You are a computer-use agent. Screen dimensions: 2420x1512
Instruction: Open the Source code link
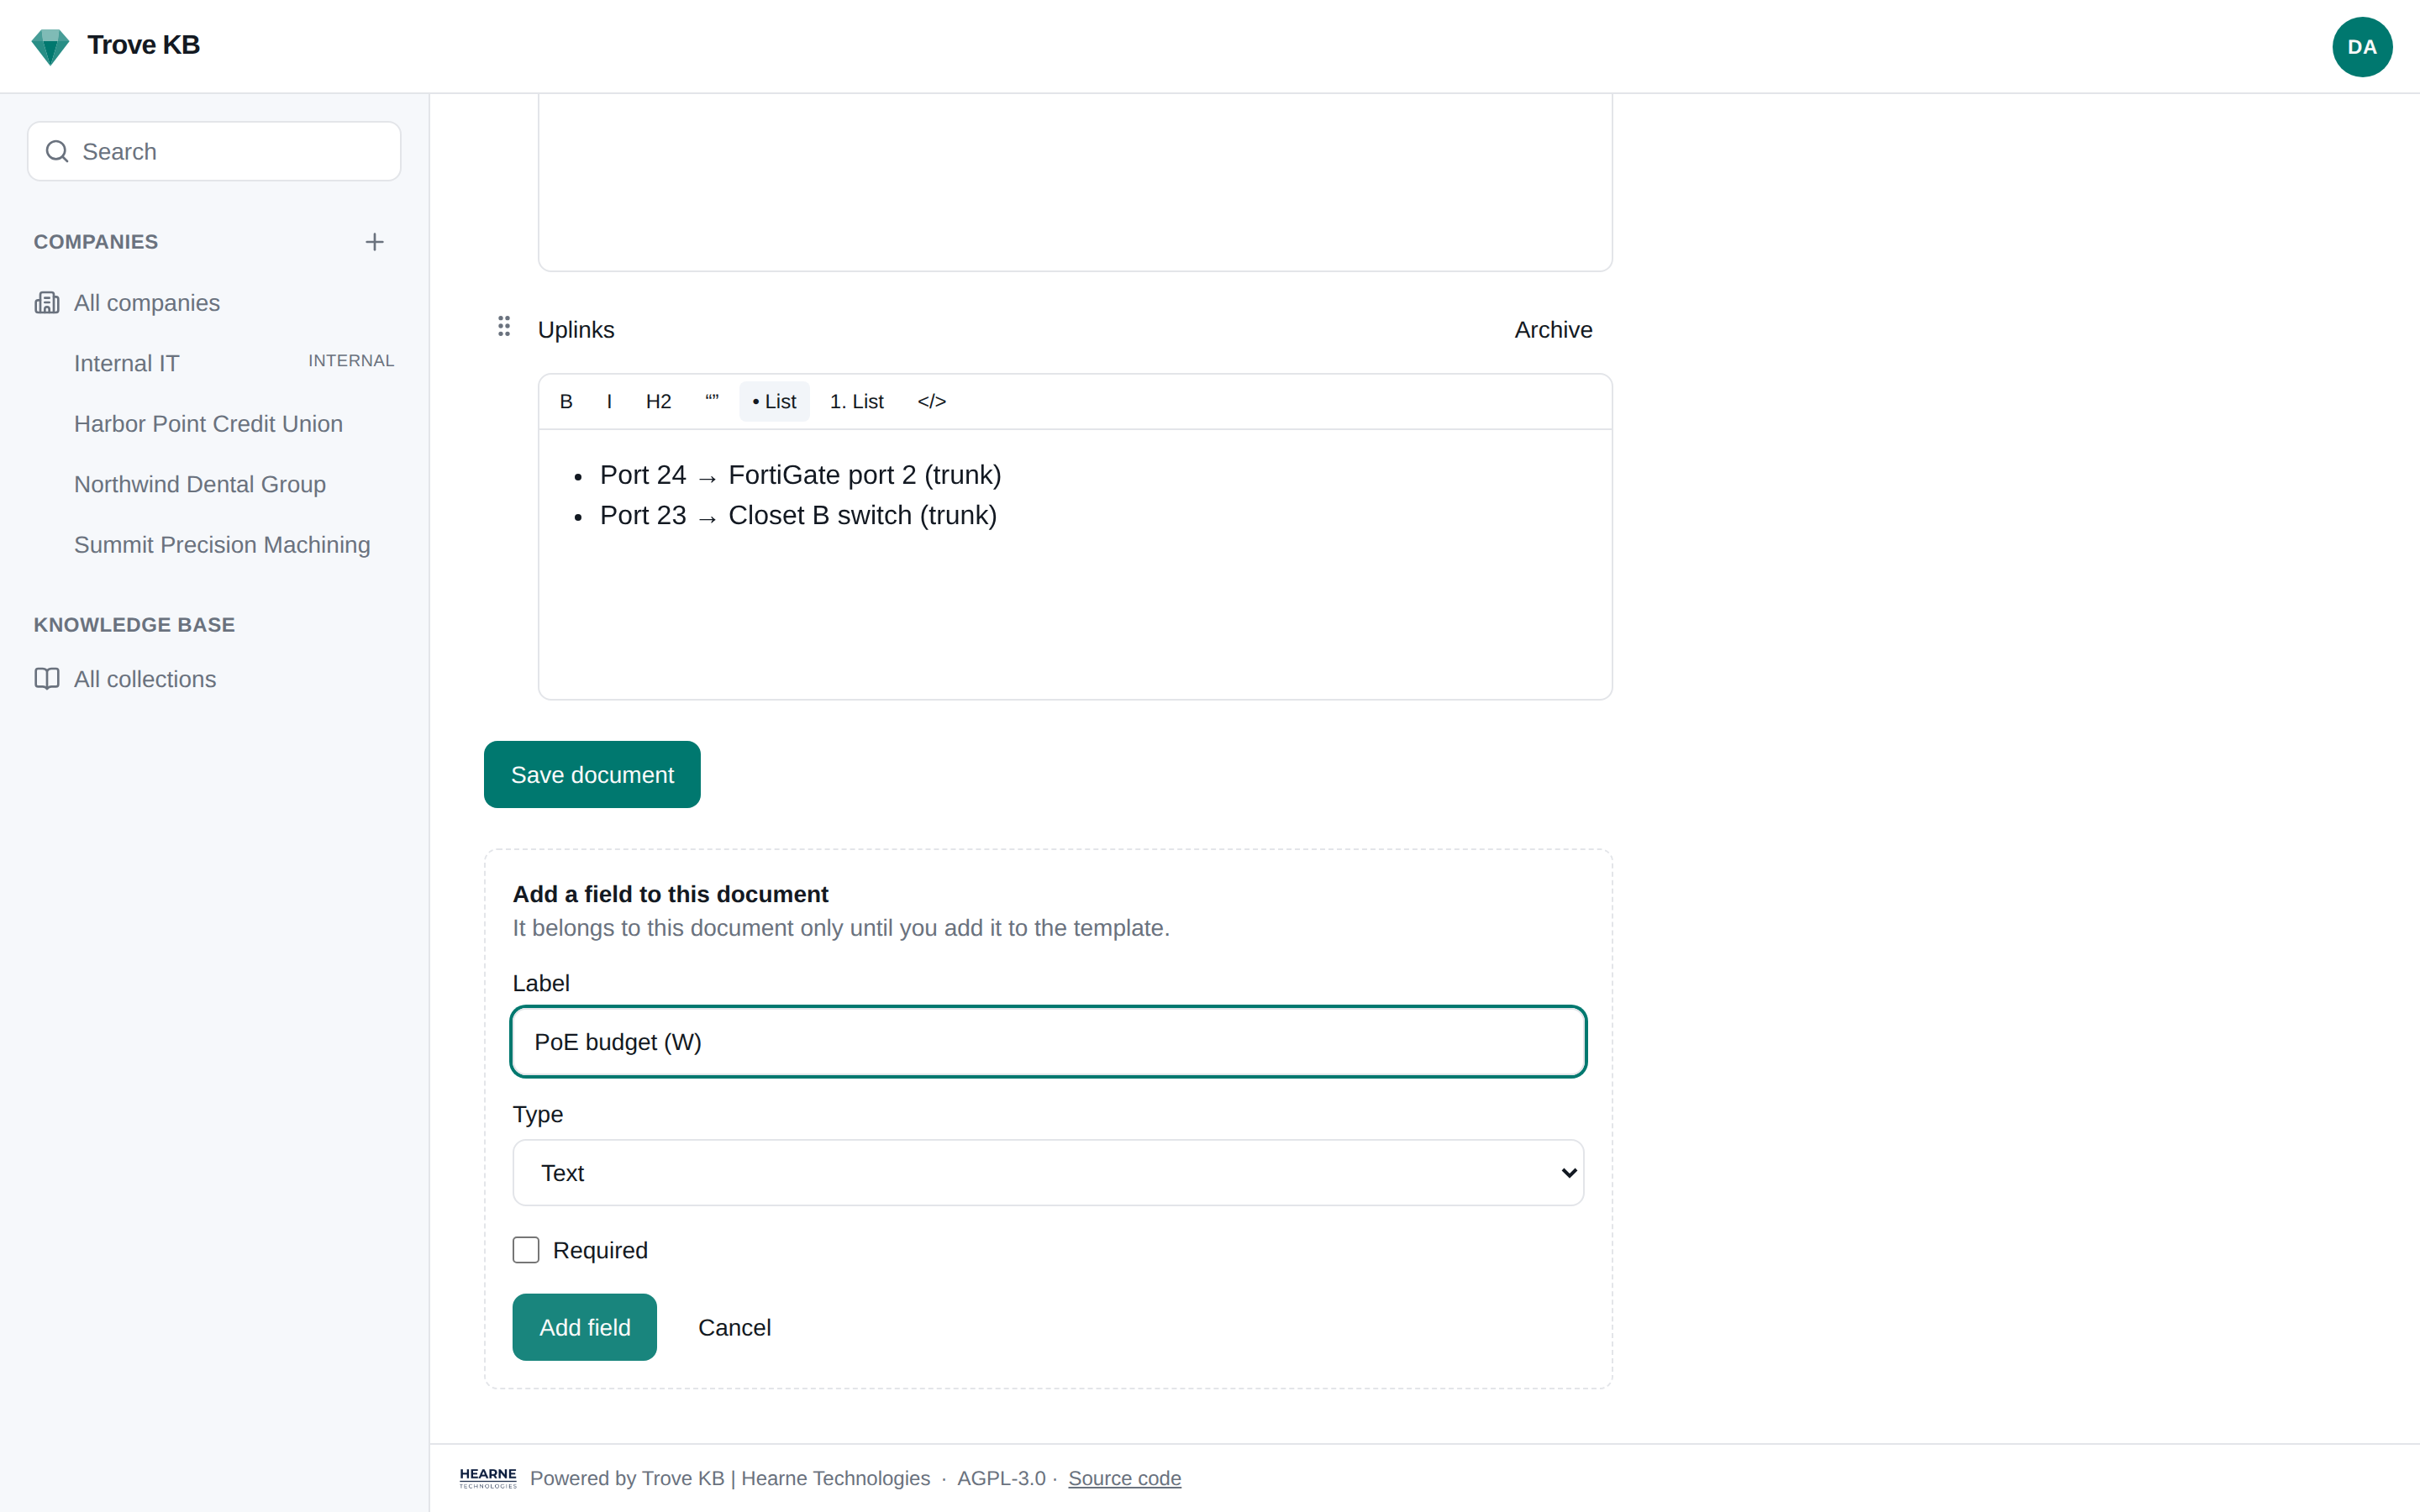tap(1124, 1478)
